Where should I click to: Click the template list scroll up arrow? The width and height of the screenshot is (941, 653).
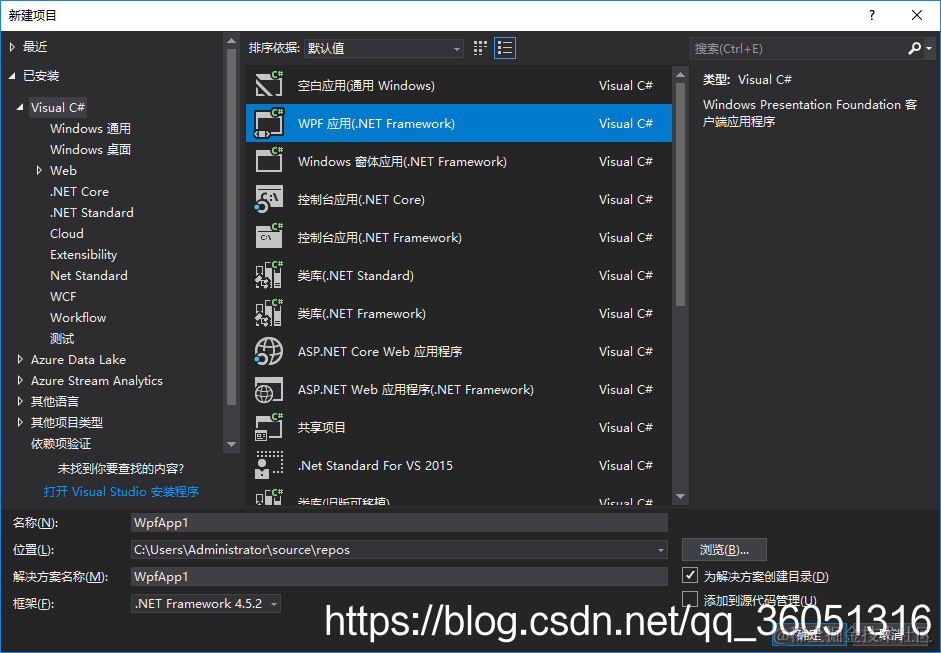(681, 75)
